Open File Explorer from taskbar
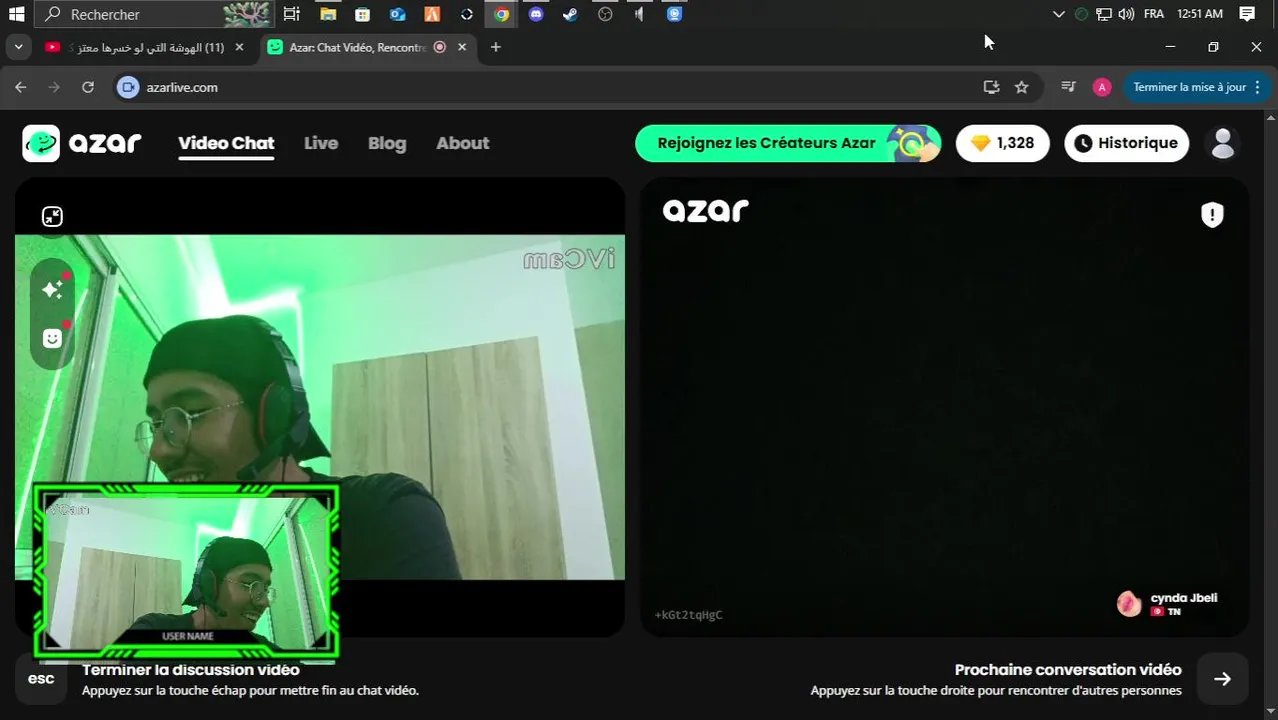Viewport: 1278px width, 720px height. click(x=327, y=14)
